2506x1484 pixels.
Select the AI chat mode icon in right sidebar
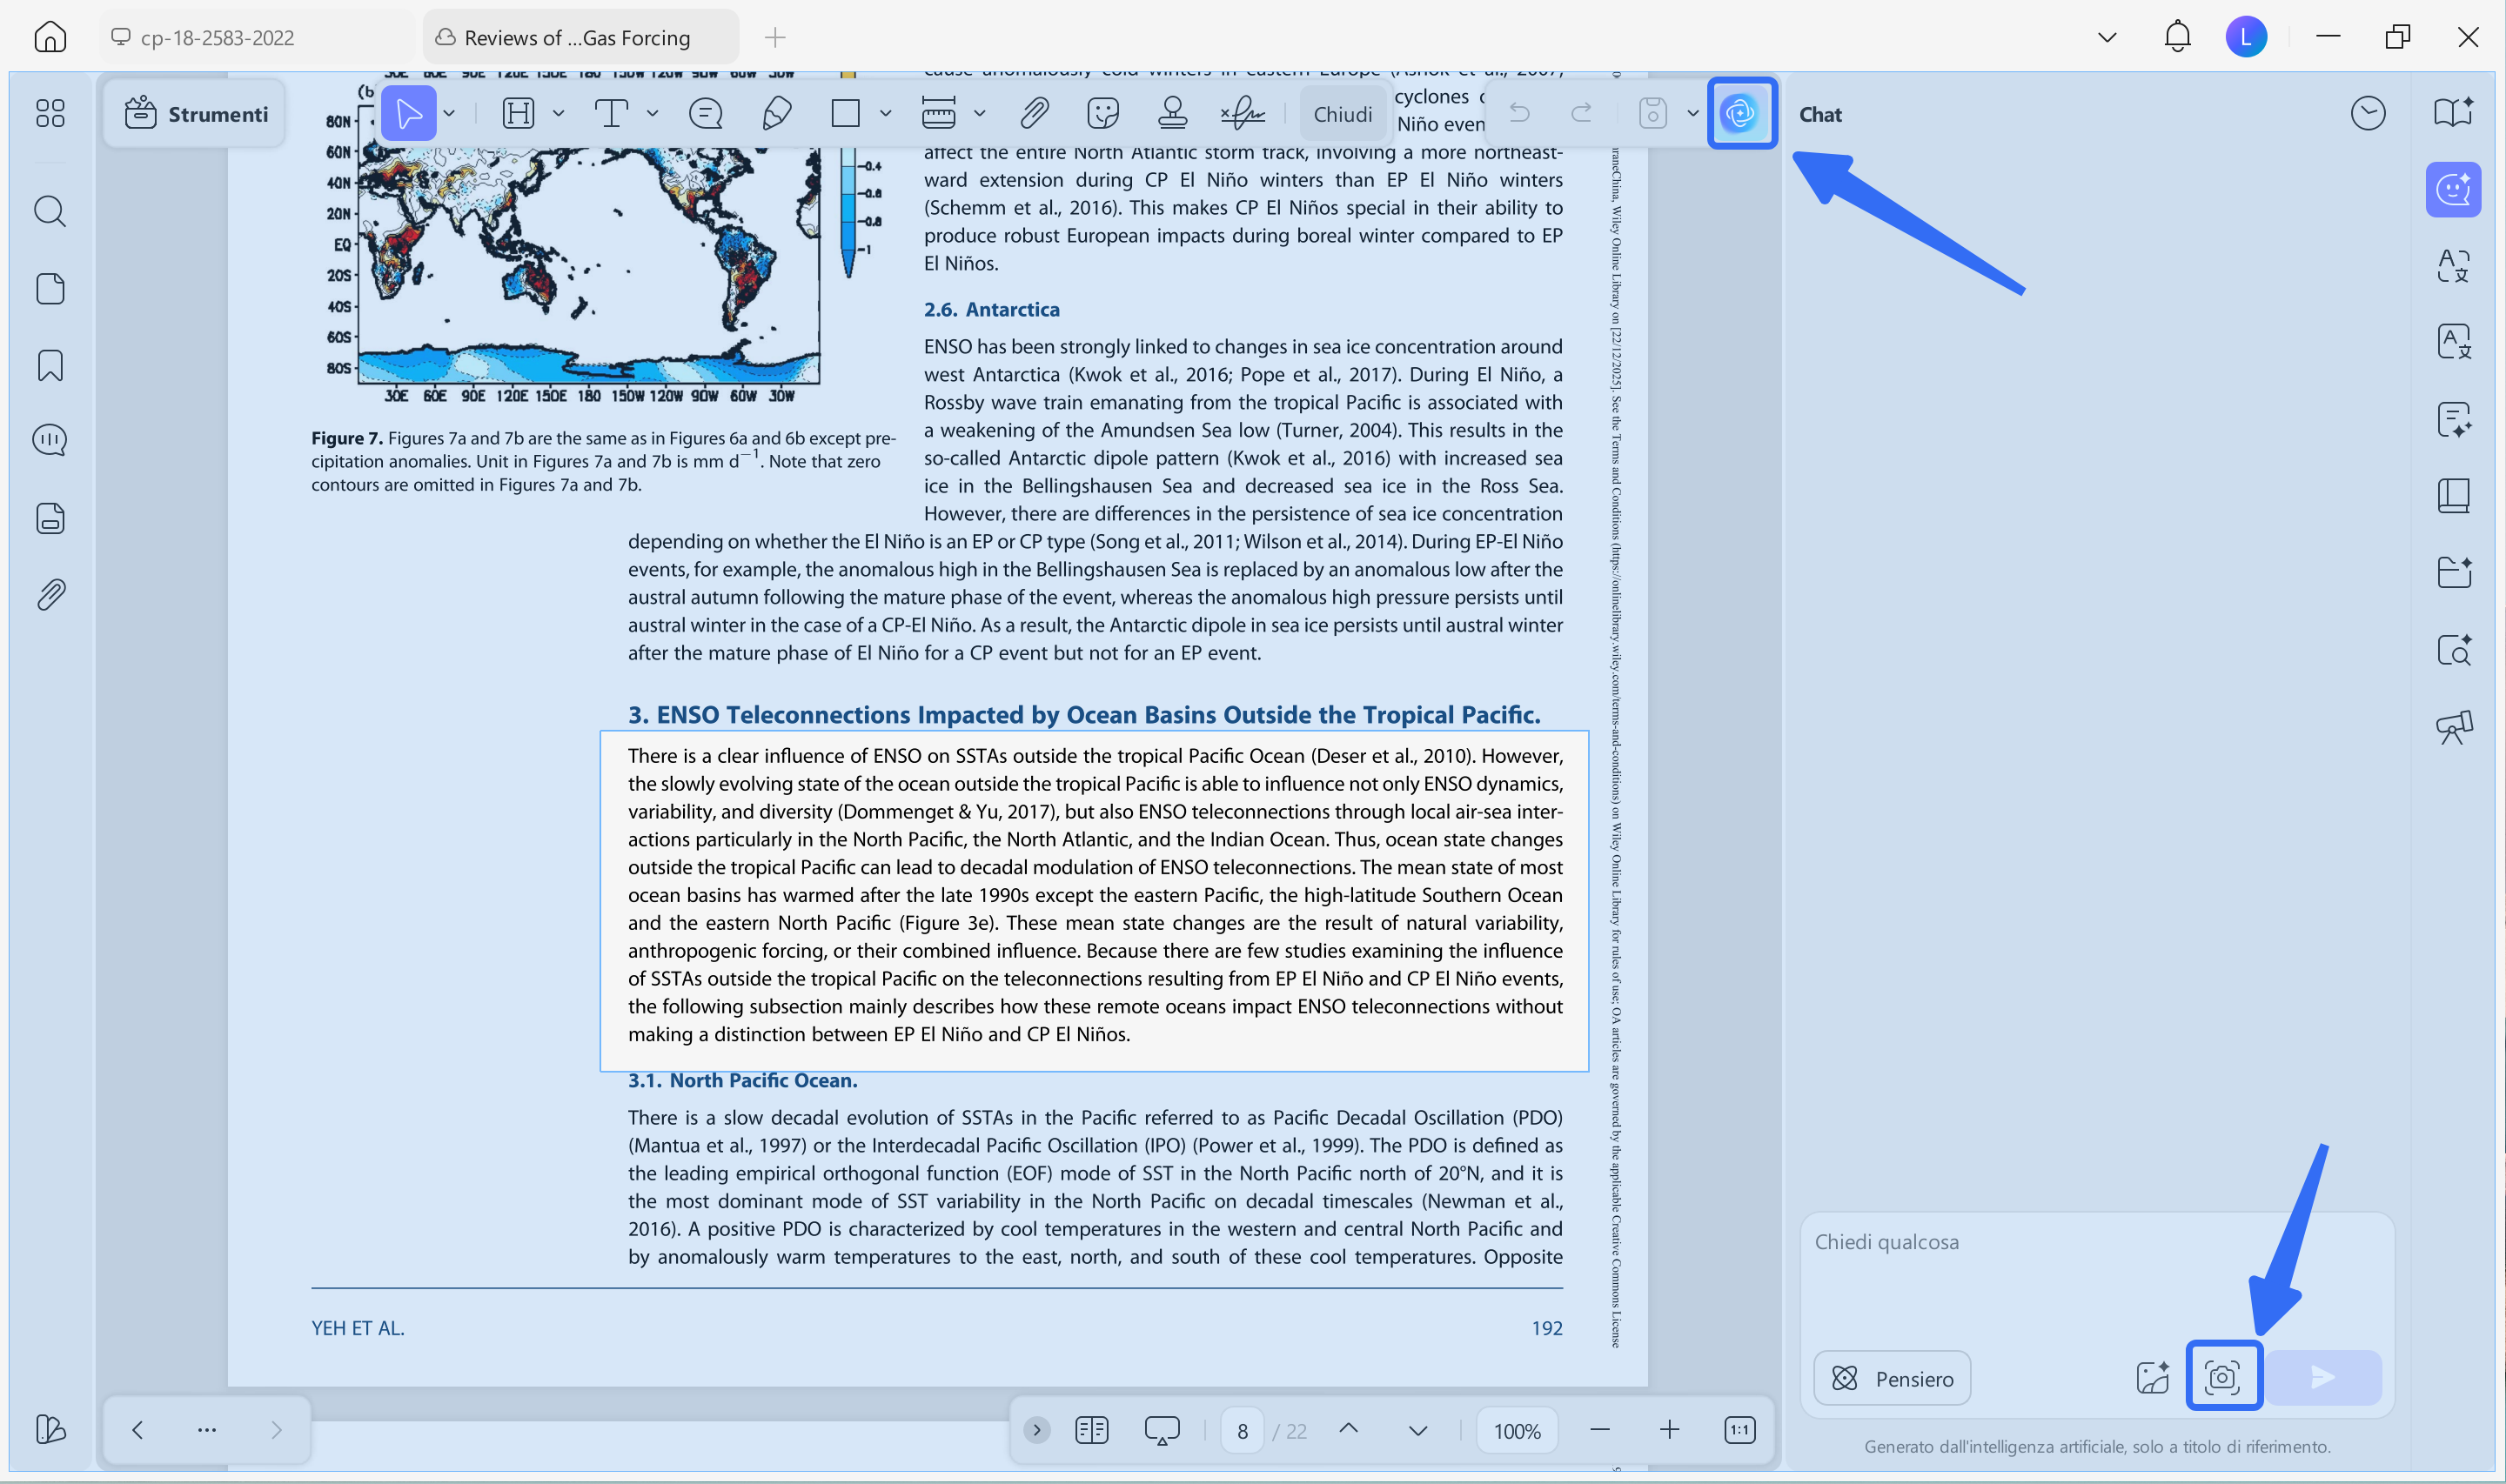coord(2453,189)
